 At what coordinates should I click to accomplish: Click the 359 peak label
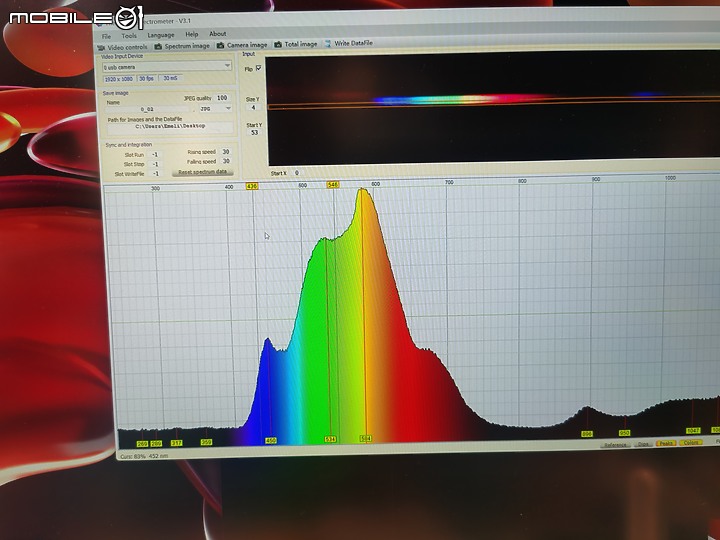coord(207,442)
